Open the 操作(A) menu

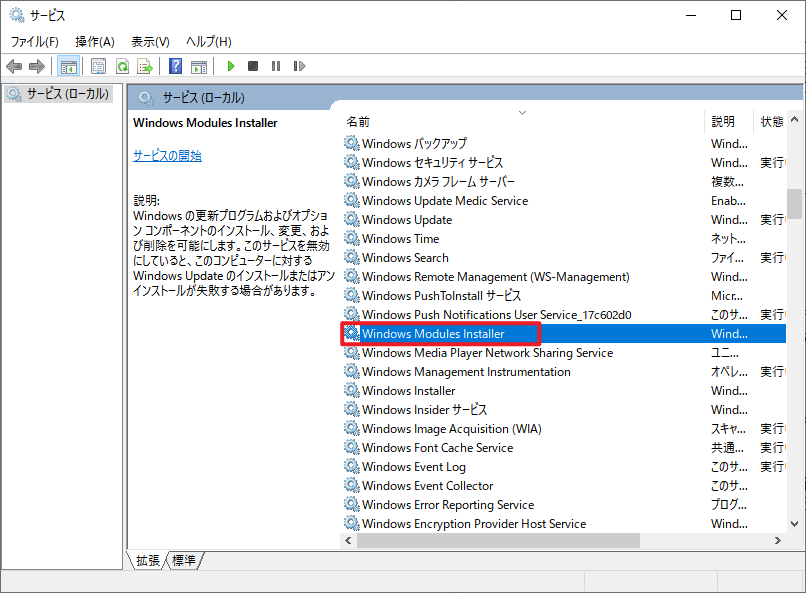95,42
